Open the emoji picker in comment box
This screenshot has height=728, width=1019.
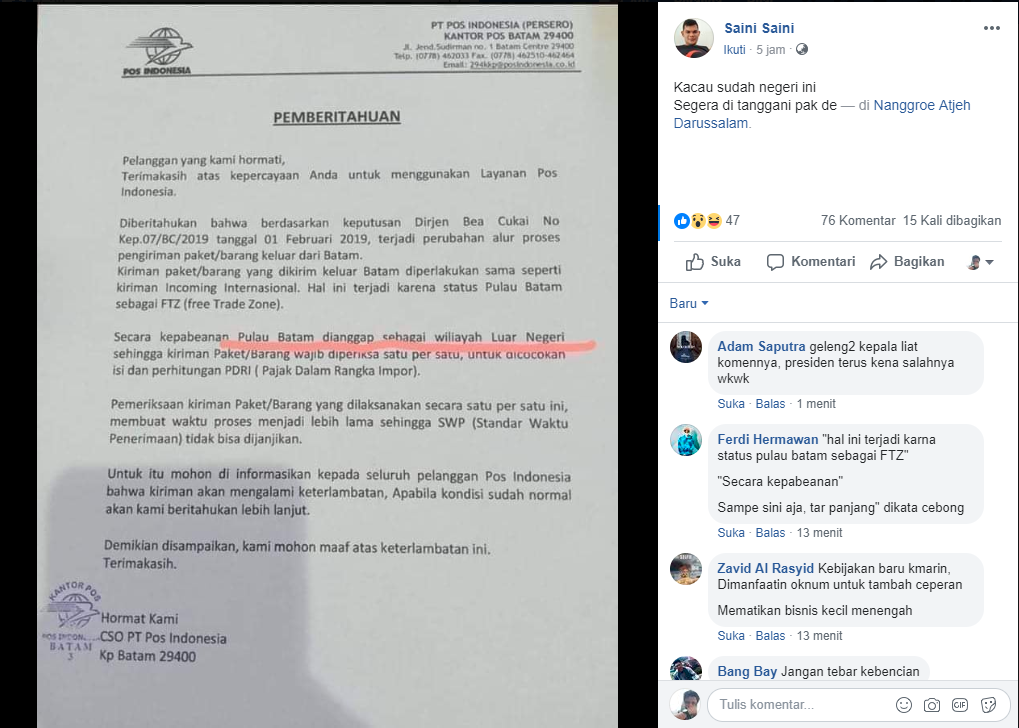coord(903,705)
